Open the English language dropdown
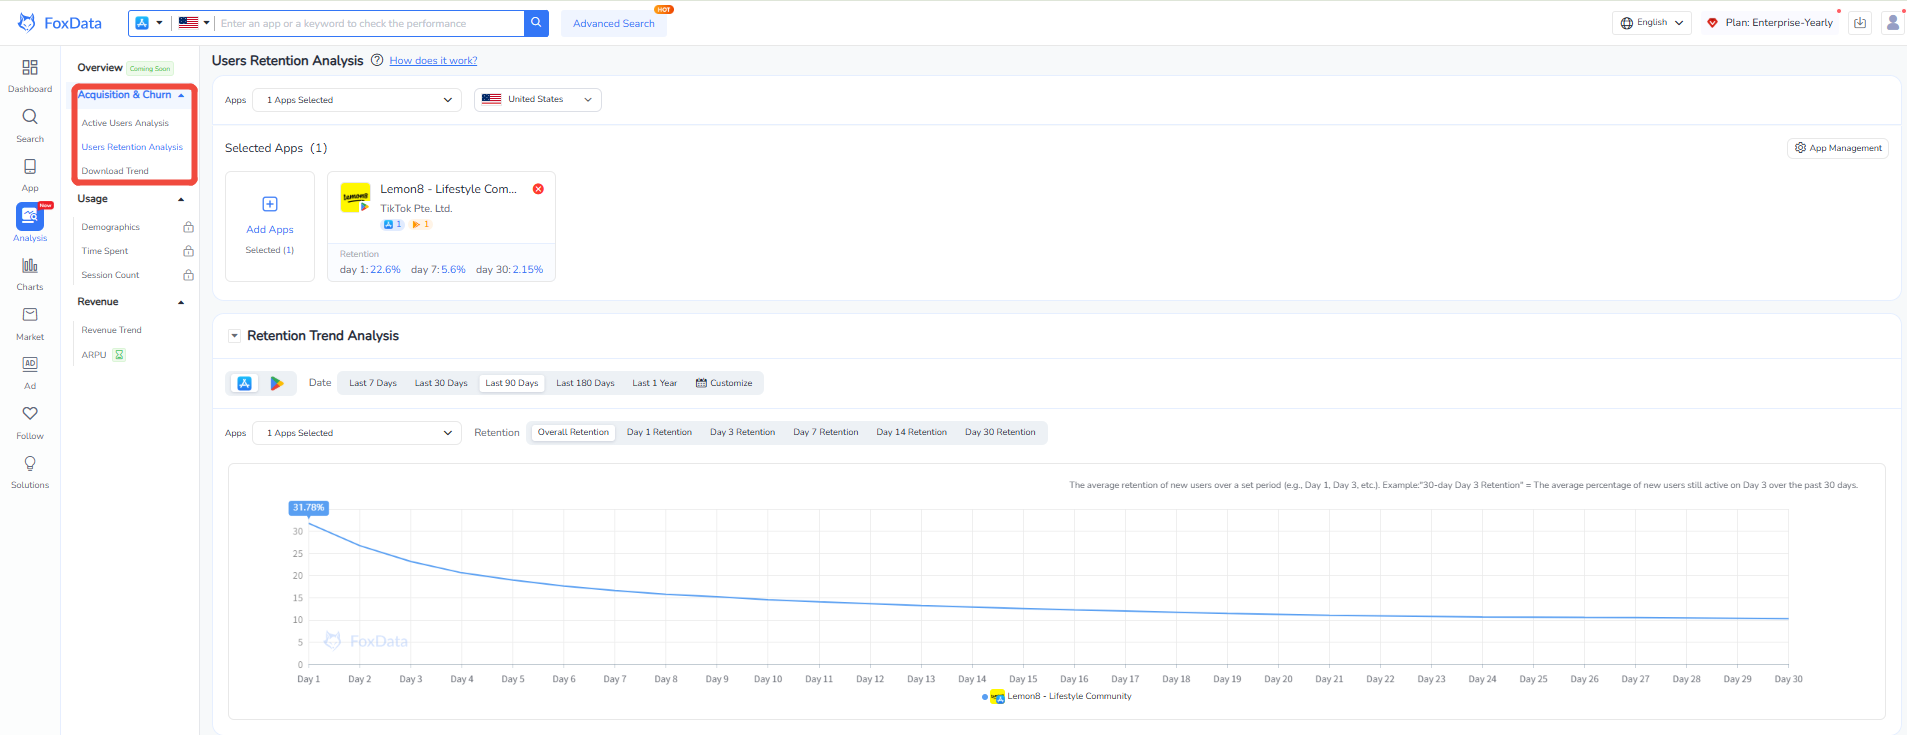 [1652, 23]
